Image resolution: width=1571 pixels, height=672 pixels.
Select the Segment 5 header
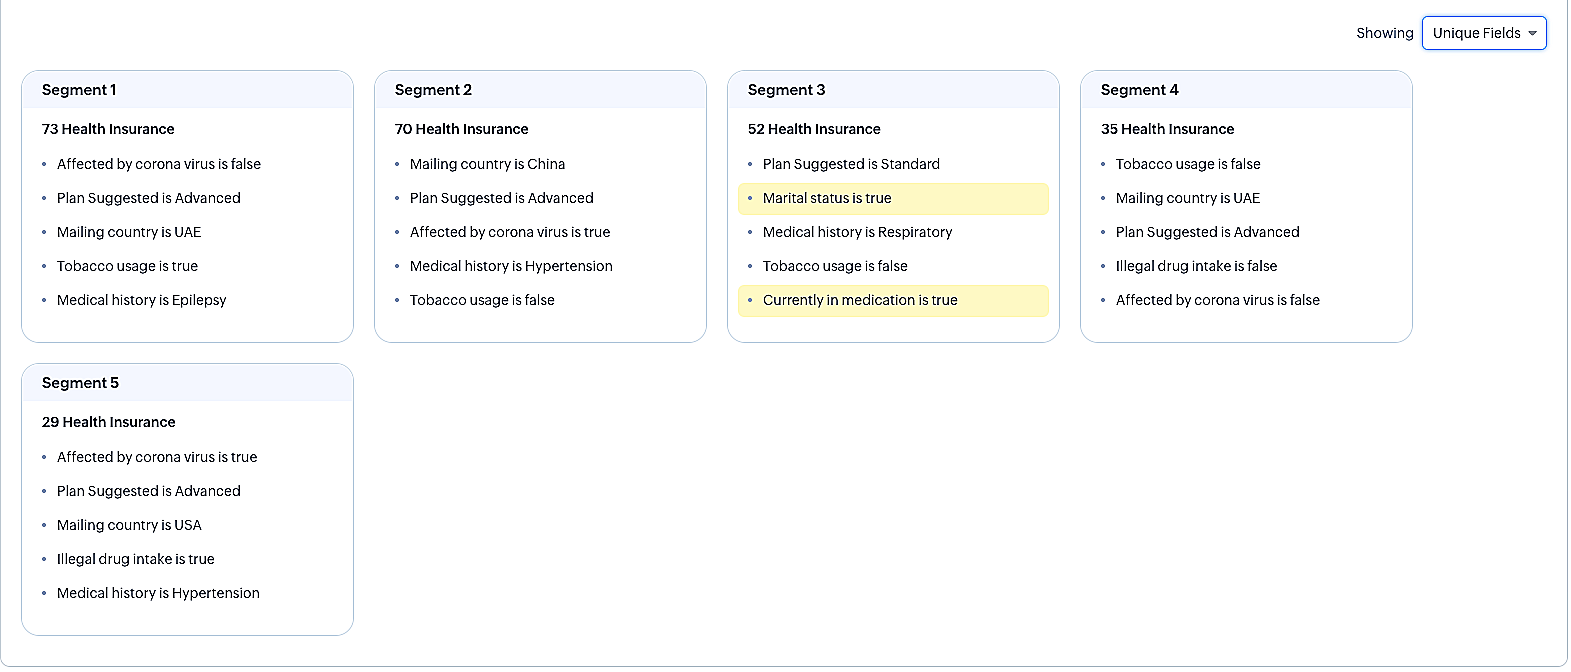point(80,383)
